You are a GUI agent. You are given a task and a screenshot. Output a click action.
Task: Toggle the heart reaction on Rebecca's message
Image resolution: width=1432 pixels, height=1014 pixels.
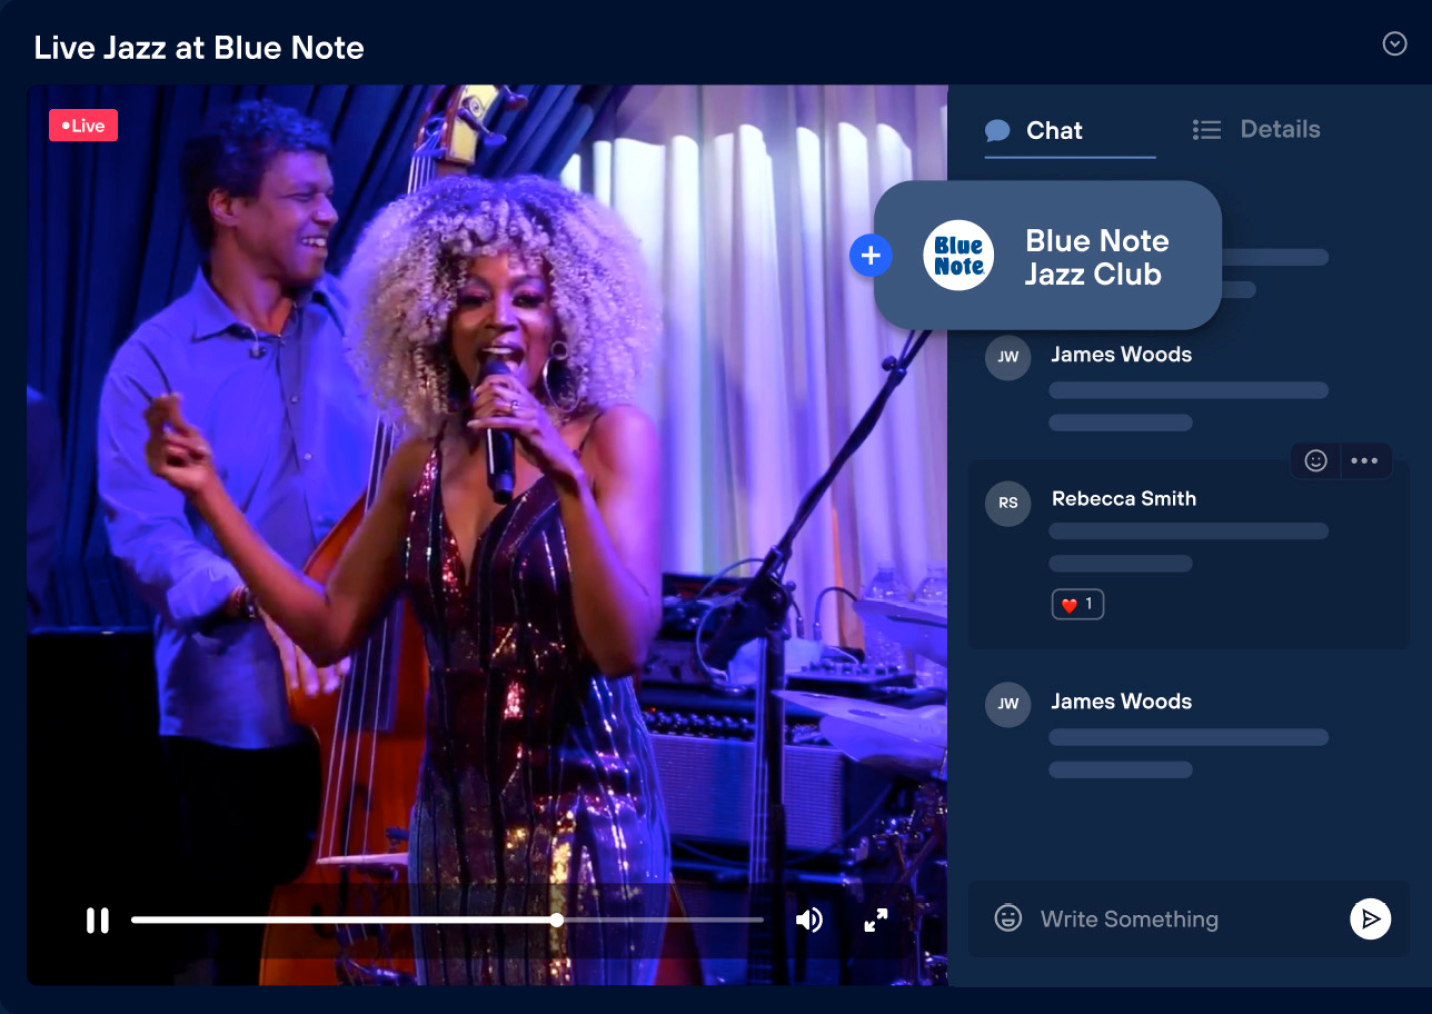(x=1077, y=604)
